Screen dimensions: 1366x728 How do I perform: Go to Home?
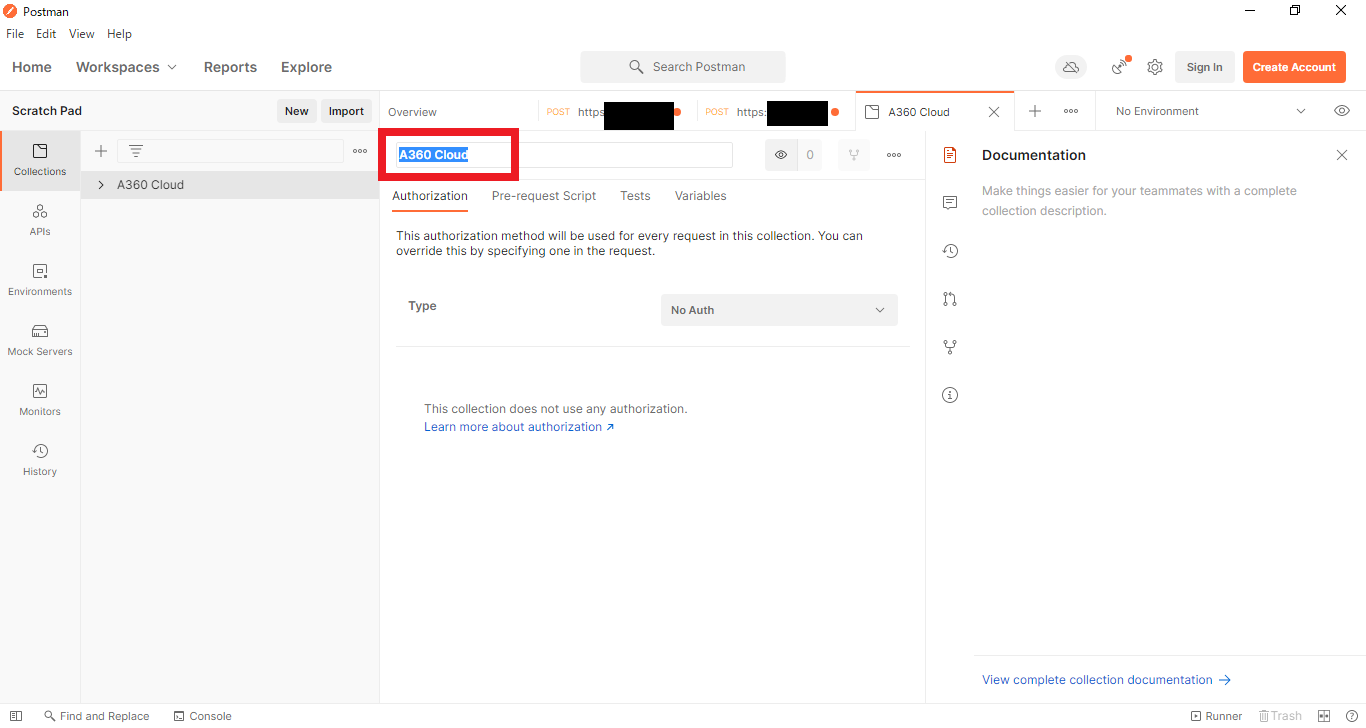[x=32, y=67]
